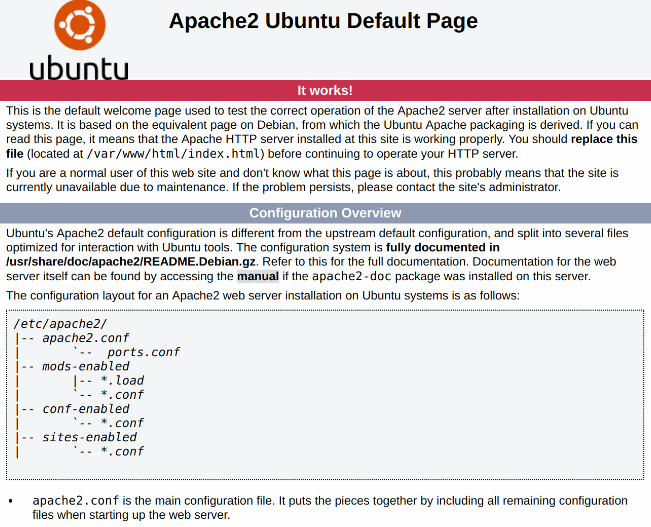
Task: Click mods-enabled in the tree listing
Action: tap(86, 366)
